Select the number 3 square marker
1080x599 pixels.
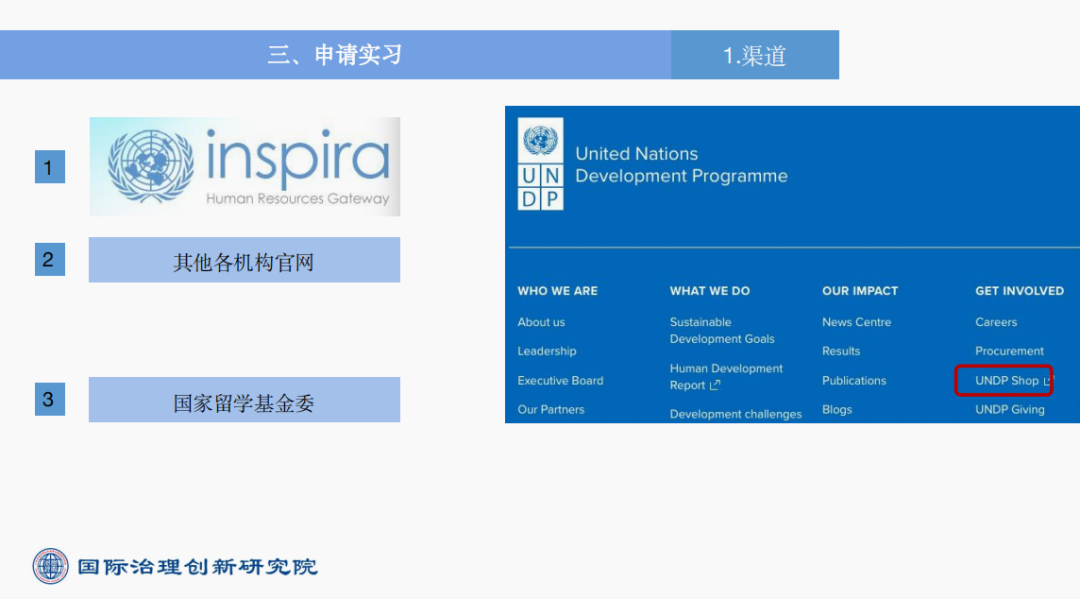pos(49,400)
